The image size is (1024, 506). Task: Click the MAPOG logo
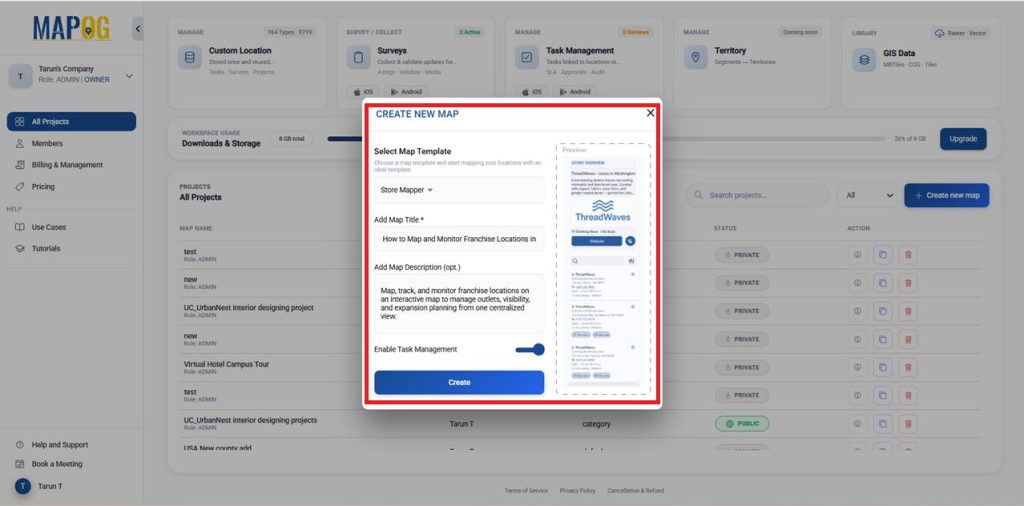[71, 29]
